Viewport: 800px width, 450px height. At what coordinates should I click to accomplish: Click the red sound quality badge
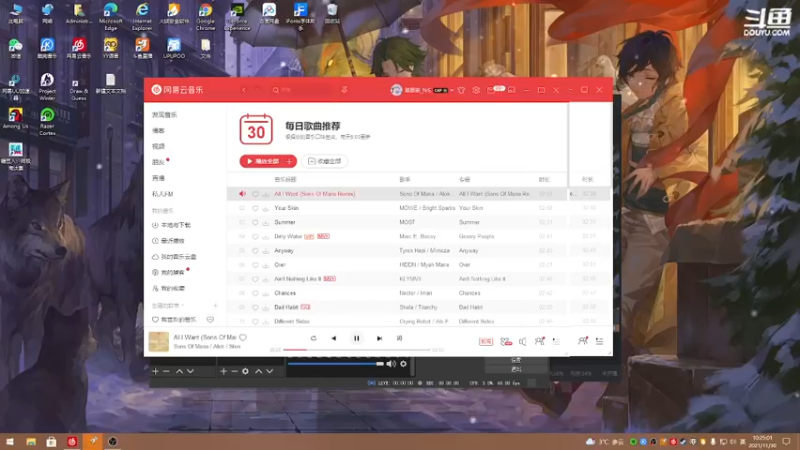pos(486,341)
